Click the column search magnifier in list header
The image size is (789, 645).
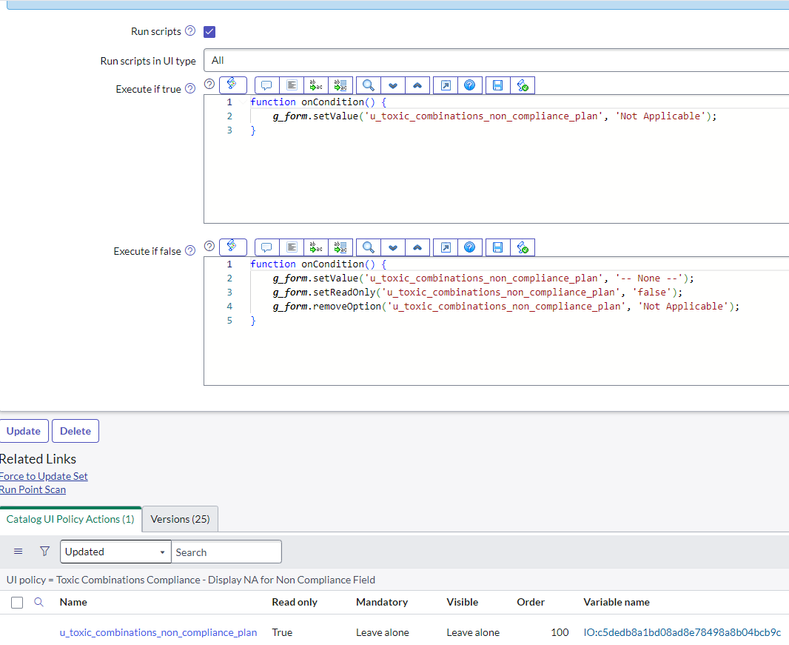pos(39,602)
